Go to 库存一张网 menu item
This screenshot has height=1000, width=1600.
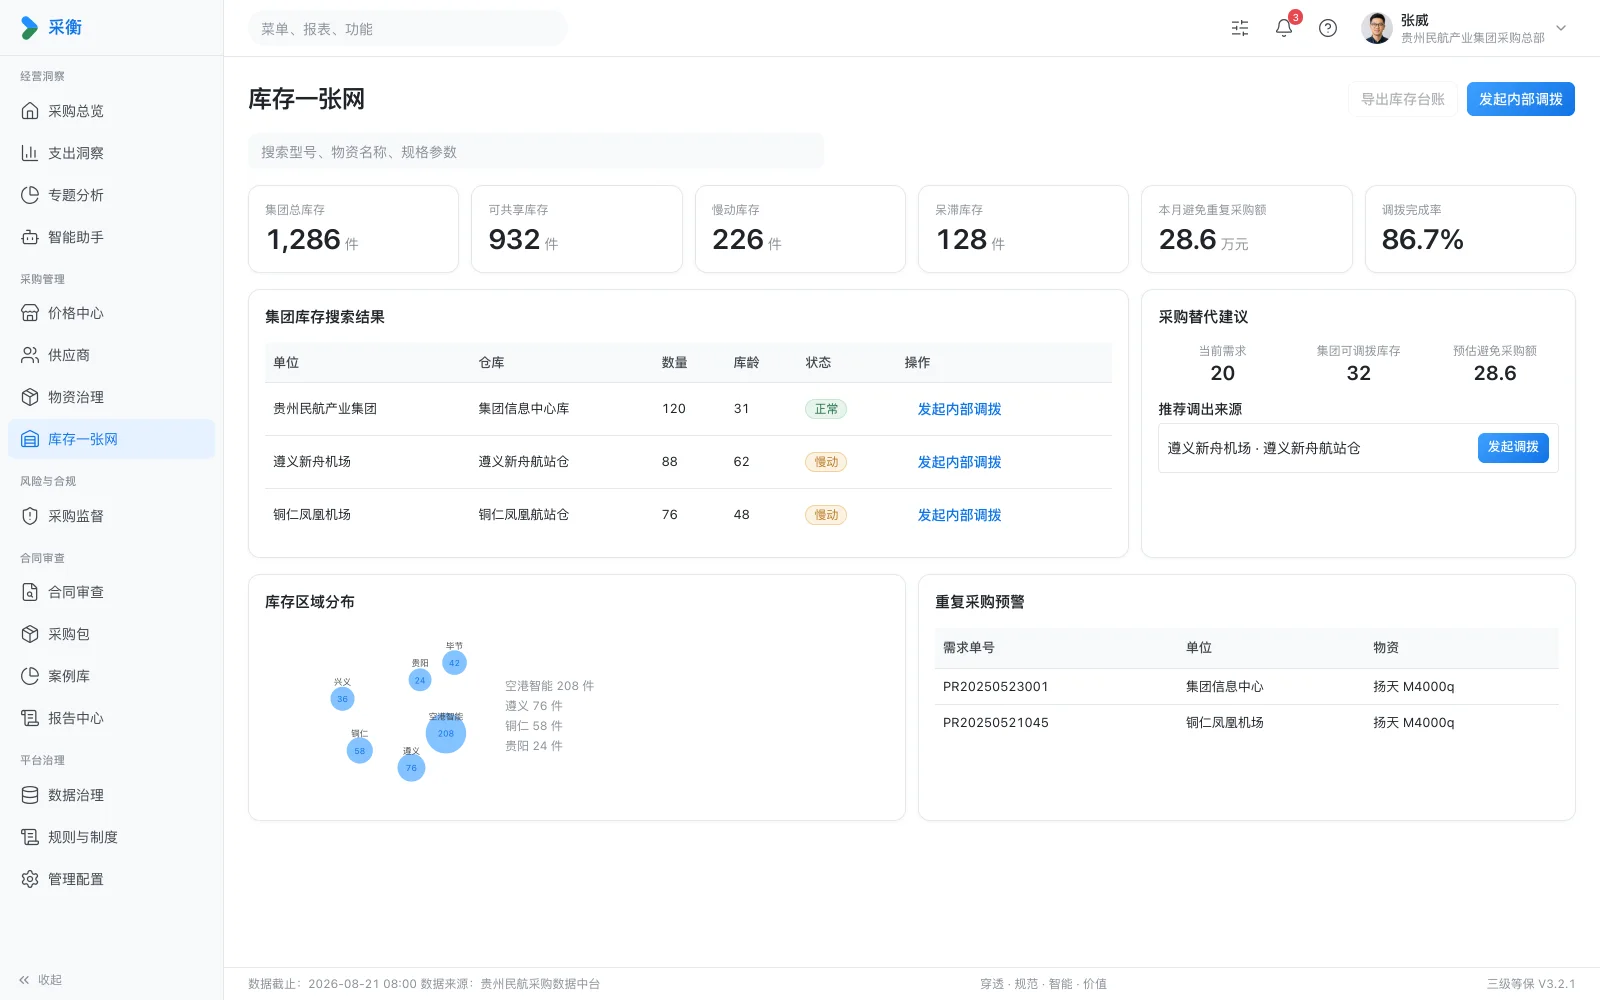pyautogui.click(x=112, y=439)
